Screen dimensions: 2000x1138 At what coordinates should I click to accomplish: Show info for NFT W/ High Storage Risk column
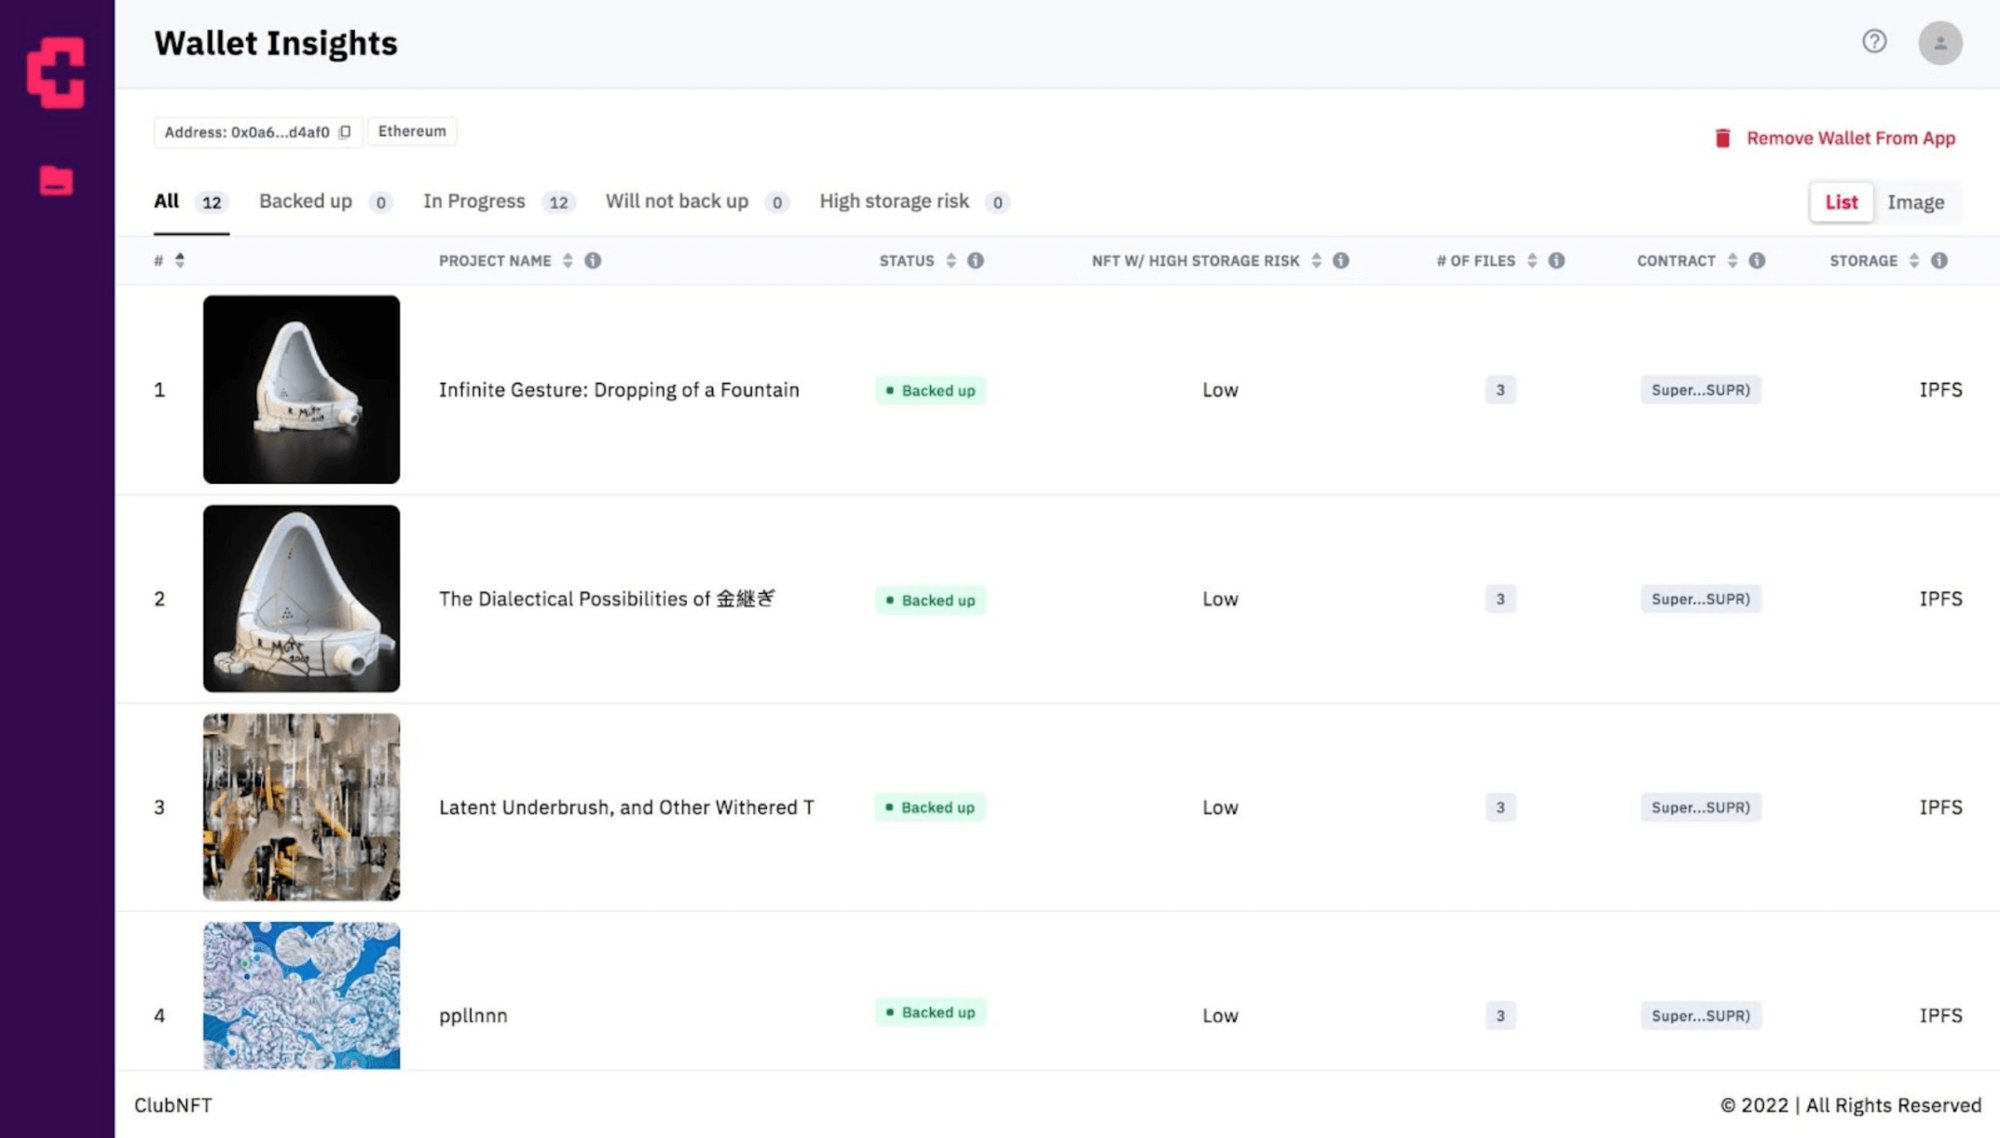pyautogui.click(x=1341, y=261)
